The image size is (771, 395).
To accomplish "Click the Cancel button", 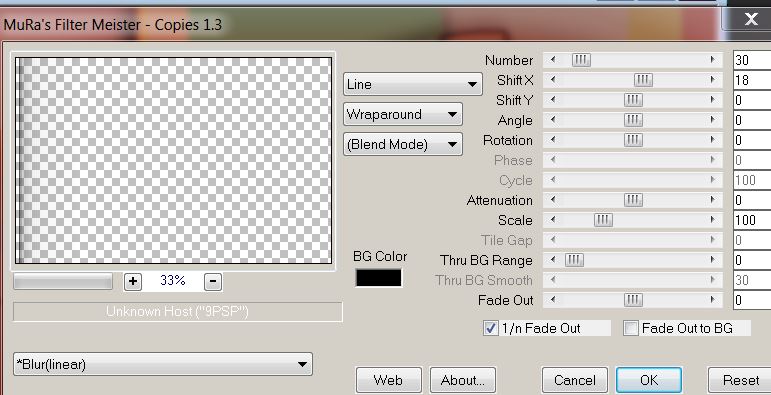I will [x=575, y=380].
